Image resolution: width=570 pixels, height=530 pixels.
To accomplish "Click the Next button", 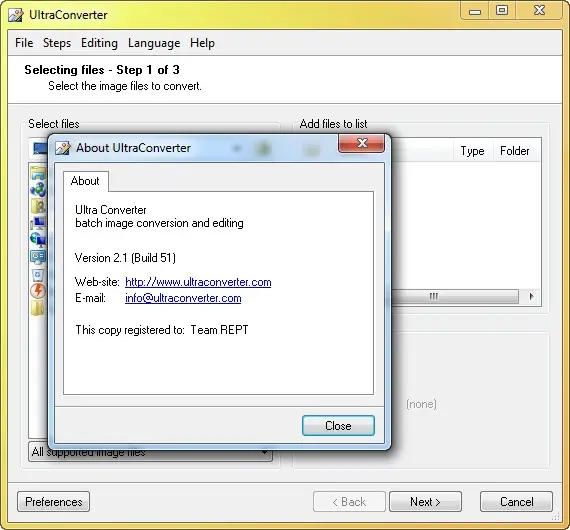I will [425, 502].
